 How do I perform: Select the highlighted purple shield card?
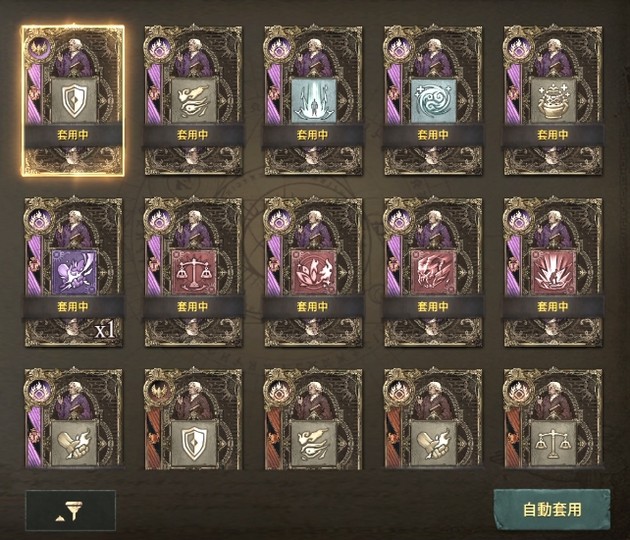point(73,100)
